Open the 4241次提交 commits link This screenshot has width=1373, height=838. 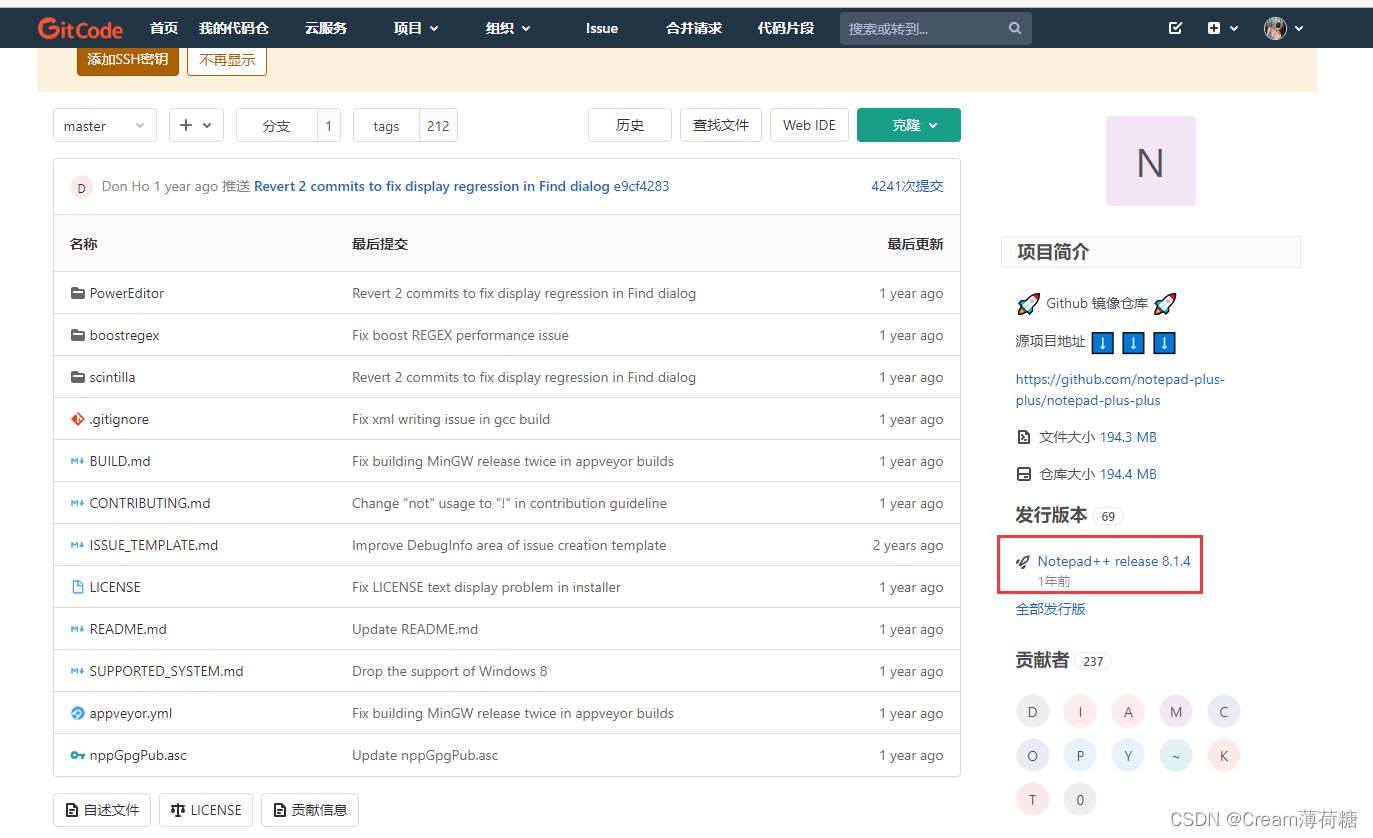coord(907,186)
